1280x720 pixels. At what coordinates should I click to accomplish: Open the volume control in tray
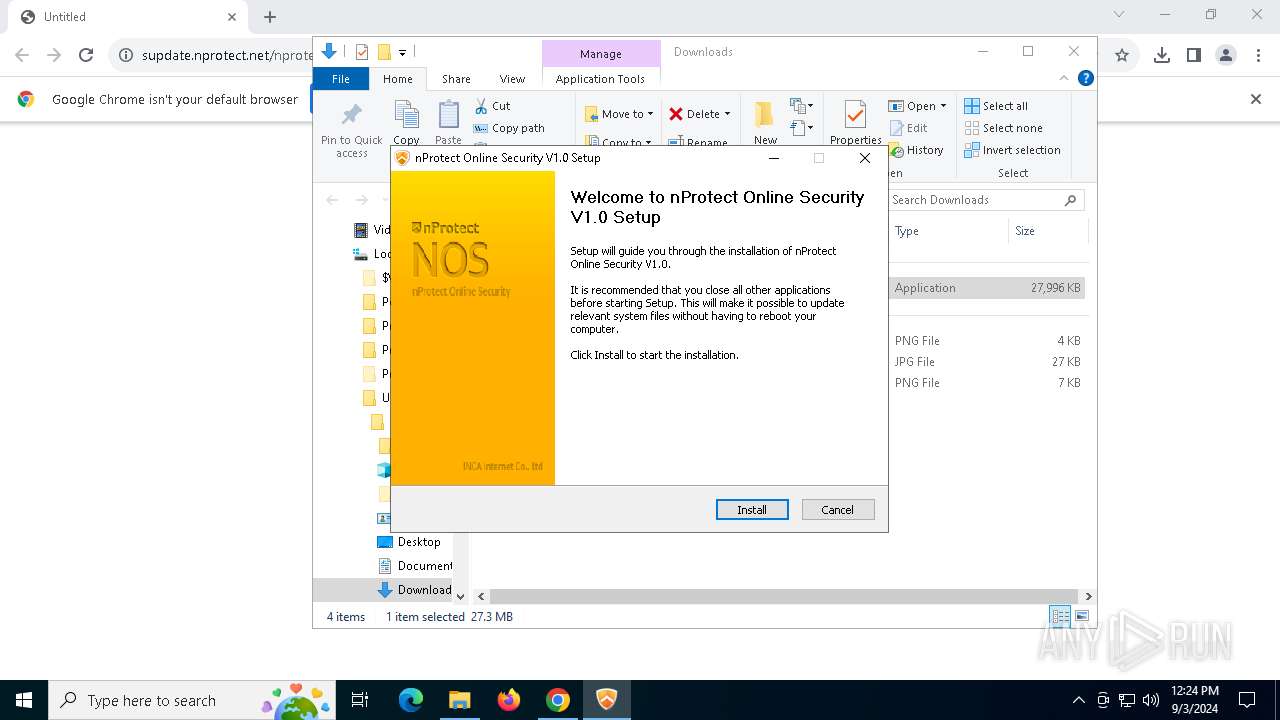coord(1151,700)
